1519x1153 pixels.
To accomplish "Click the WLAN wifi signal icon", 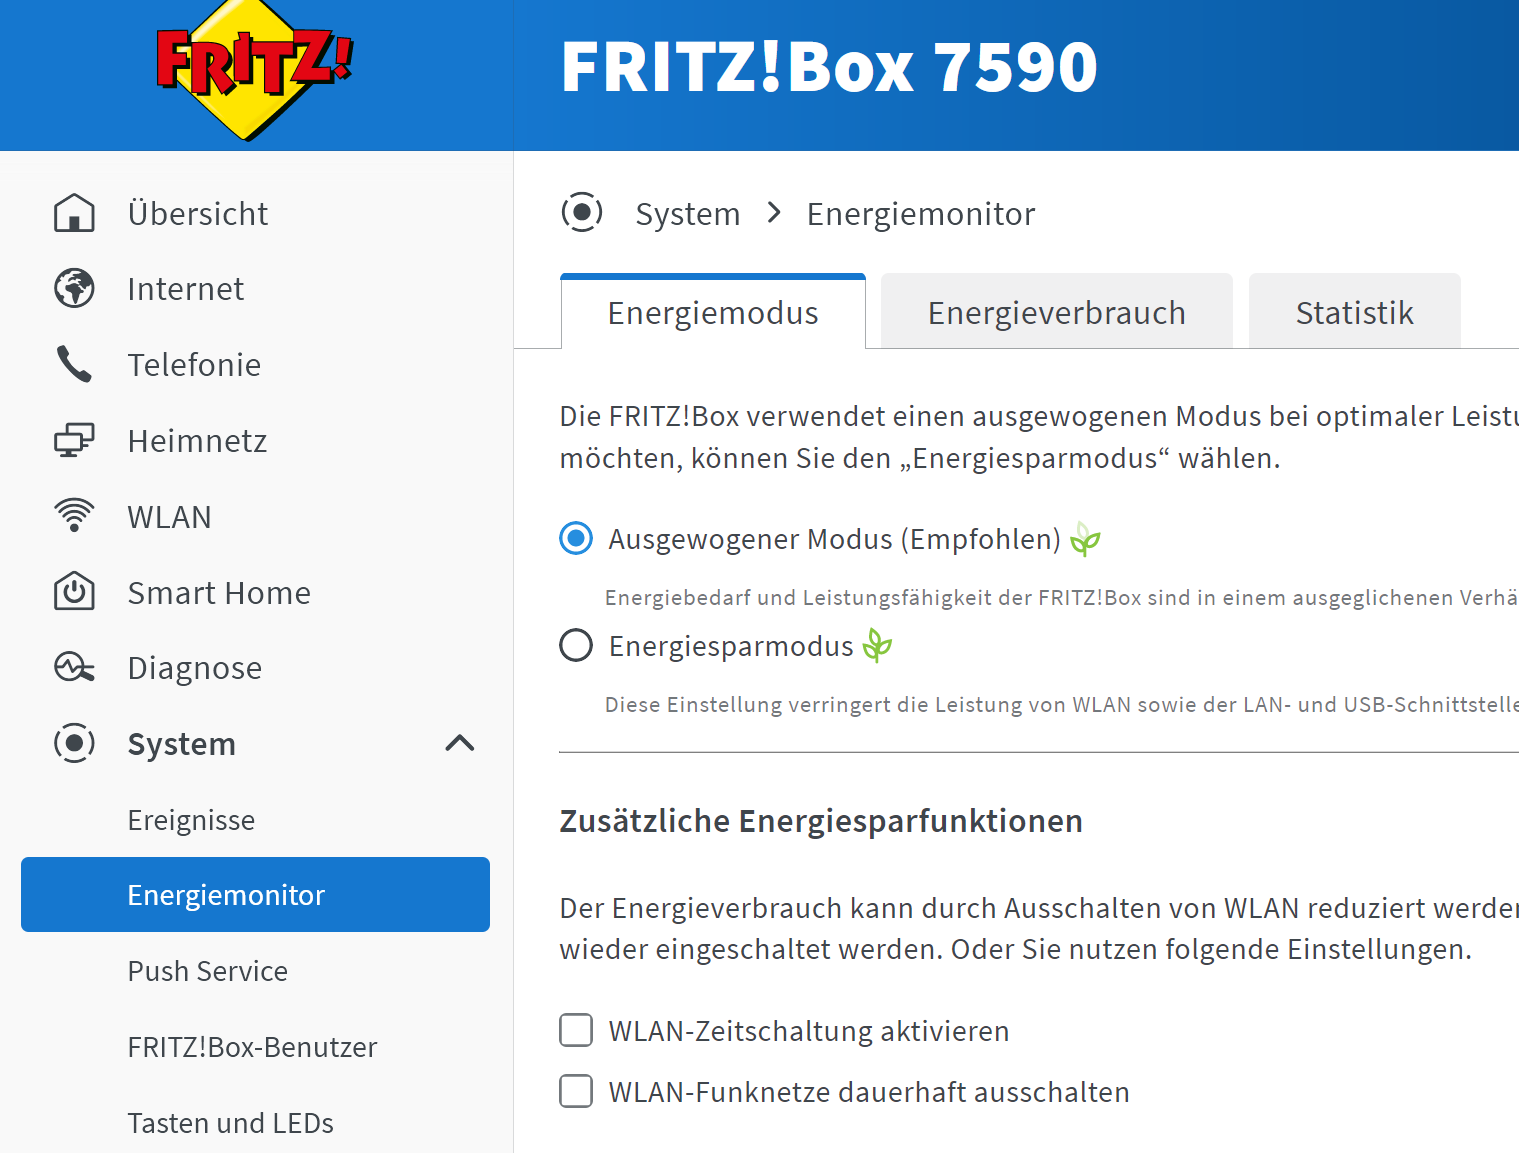I will tap(74, 515).
